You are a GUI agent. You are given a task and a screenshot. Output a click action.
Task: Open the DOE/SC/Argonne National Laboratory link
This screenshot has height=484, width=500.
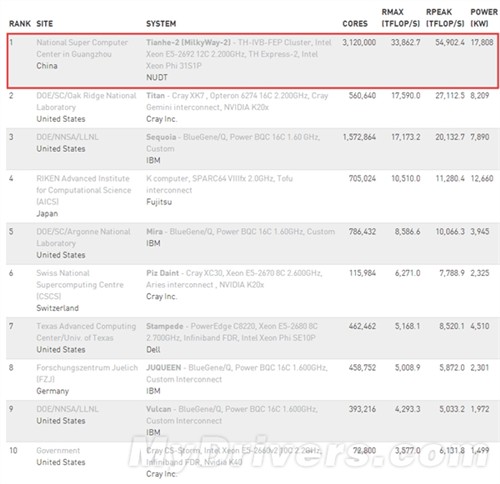tap(83, 237)
